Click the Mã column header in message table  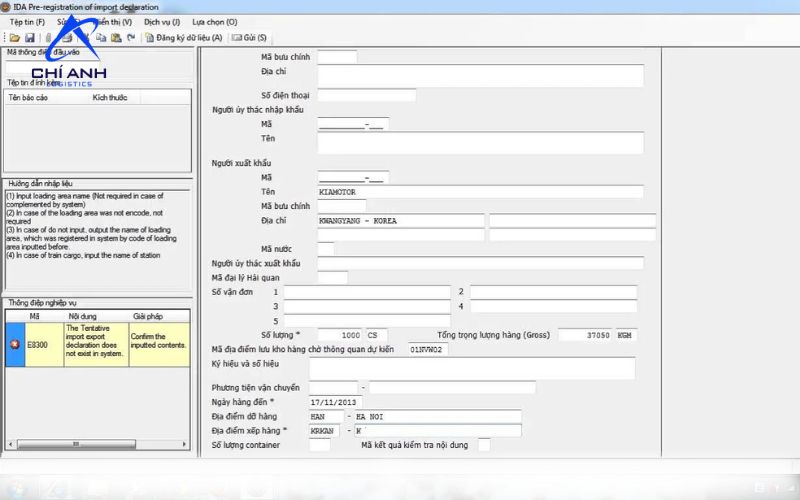pyautogui.click(x=35, y=316)
